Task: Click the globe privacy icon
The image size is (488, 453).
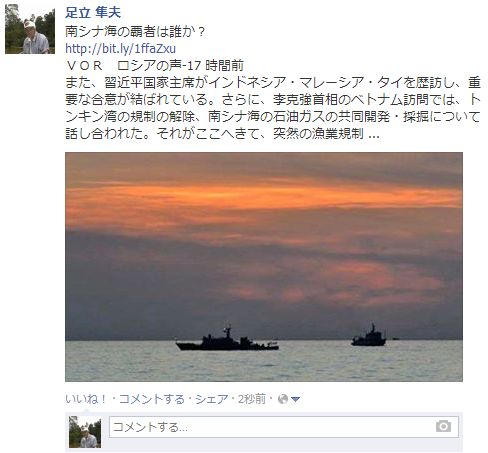Action: click(283, 399)
